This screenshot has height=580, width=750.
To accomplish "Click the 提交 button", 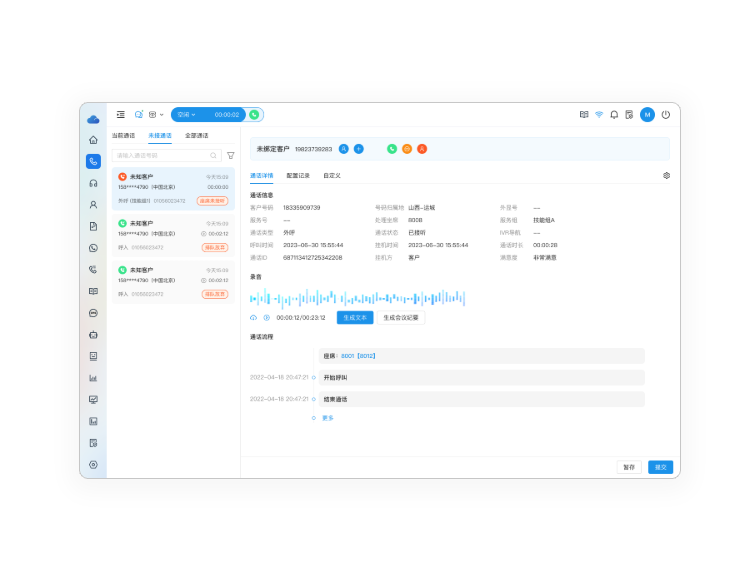I will coord(660,467).
